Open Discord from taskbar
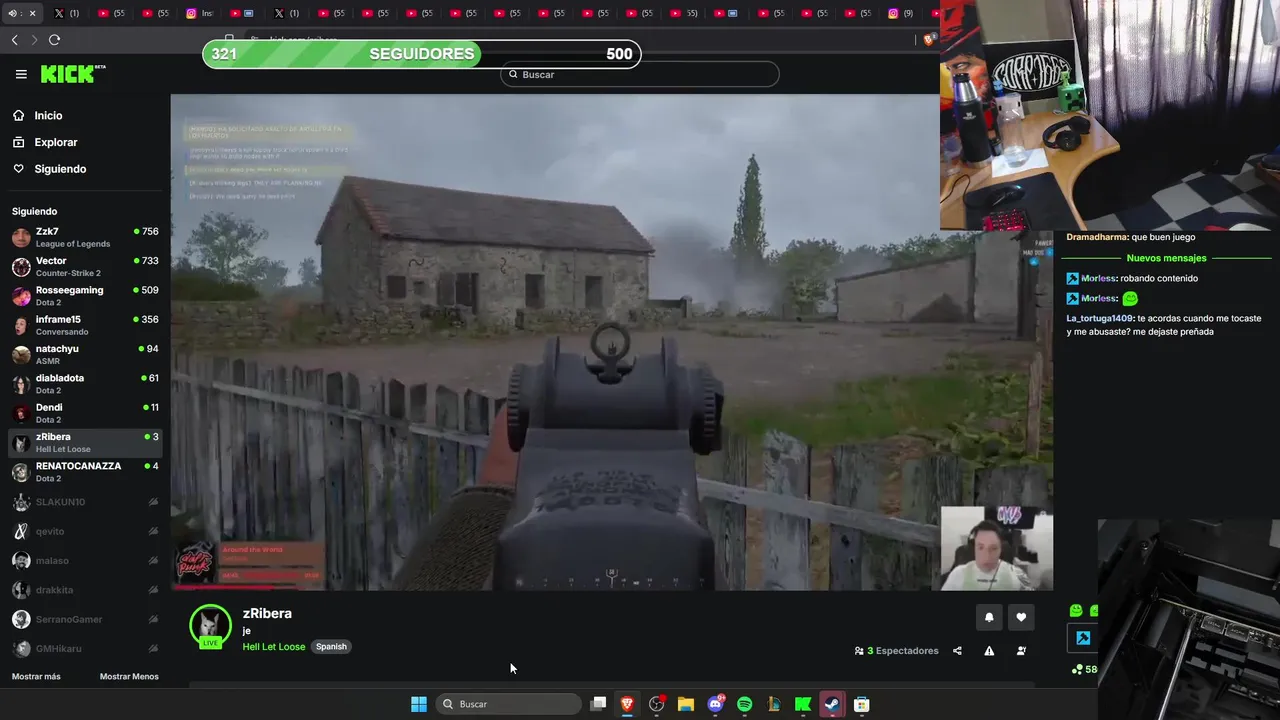This screenshot has height=720, width=1280. pos(715,704)
